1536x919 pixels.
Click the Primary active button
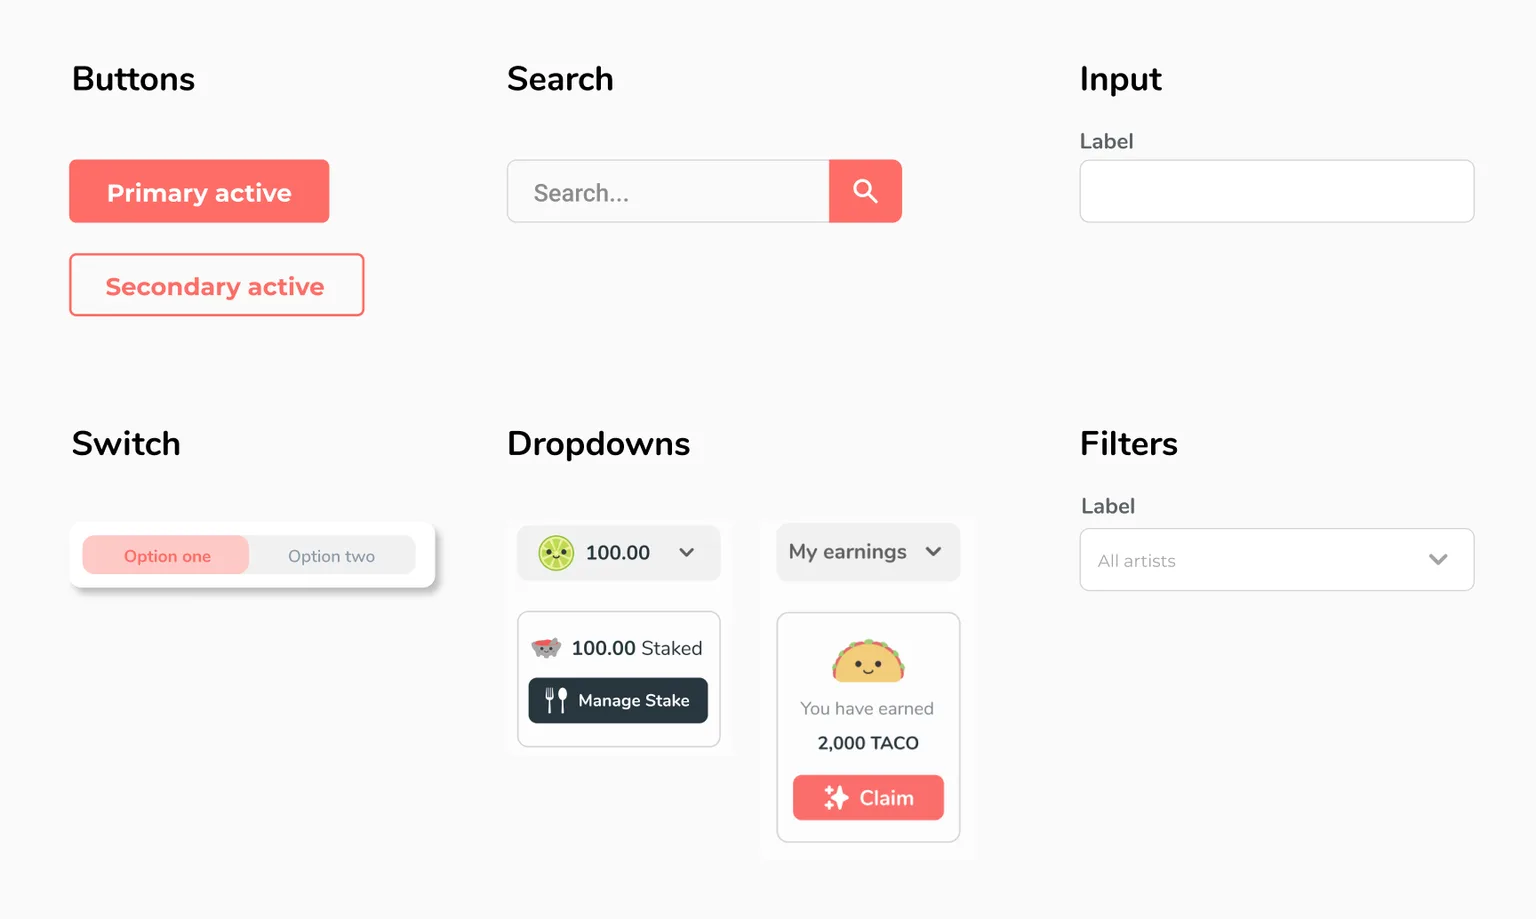199,191
